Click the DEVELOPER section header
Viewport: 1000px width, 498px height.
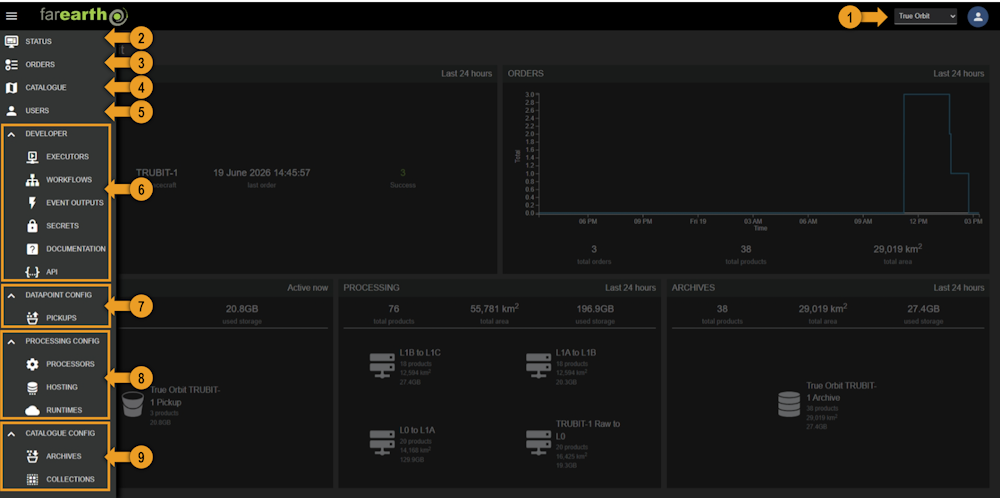pyautogui.click(x=46, y=134)
